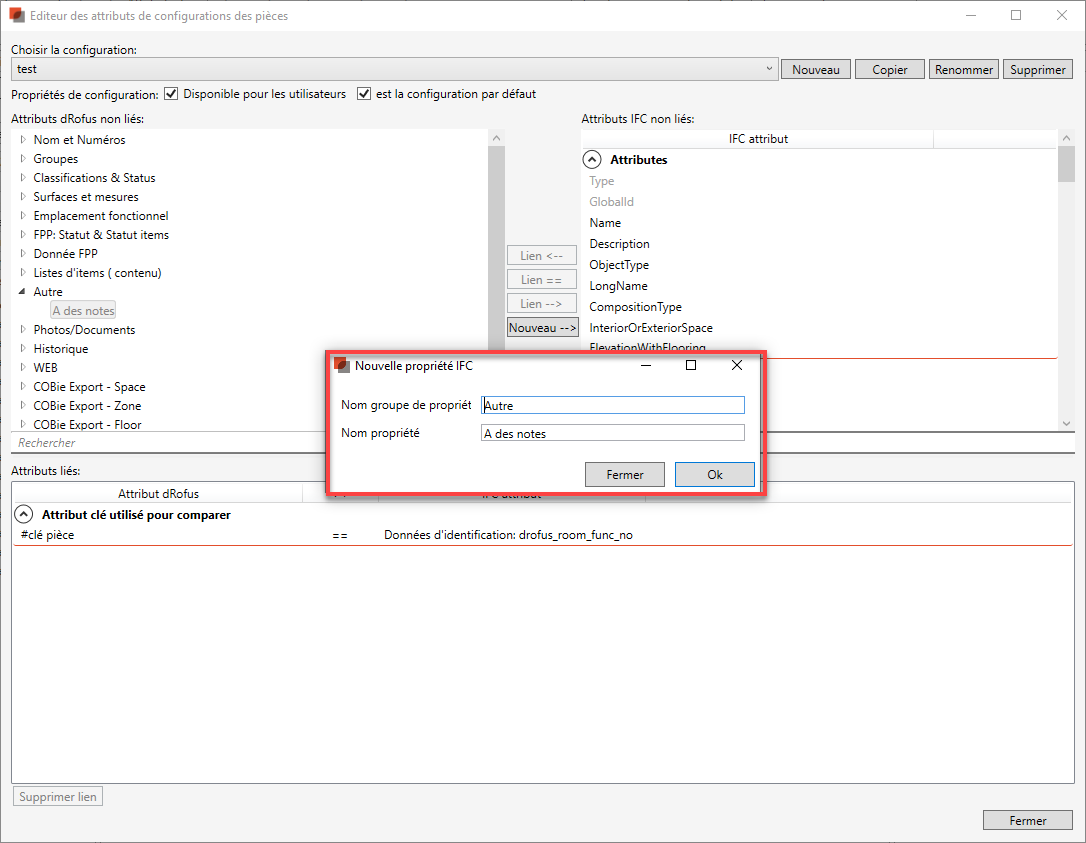Minimize the Nouvelle propriété IFC dialog
The width and height of the screenshot is (1086, 843).
[x=645, y=366]
